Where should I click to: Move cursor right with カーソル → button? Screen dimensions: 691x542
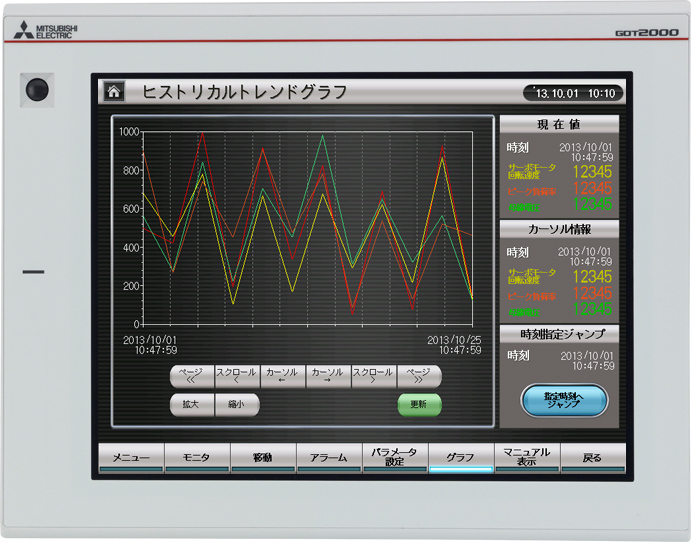(328, 376)
